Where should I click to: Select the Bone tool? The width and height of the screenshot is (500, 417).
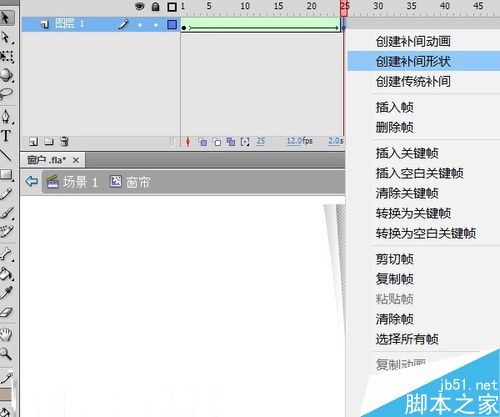tap(7, 254)
